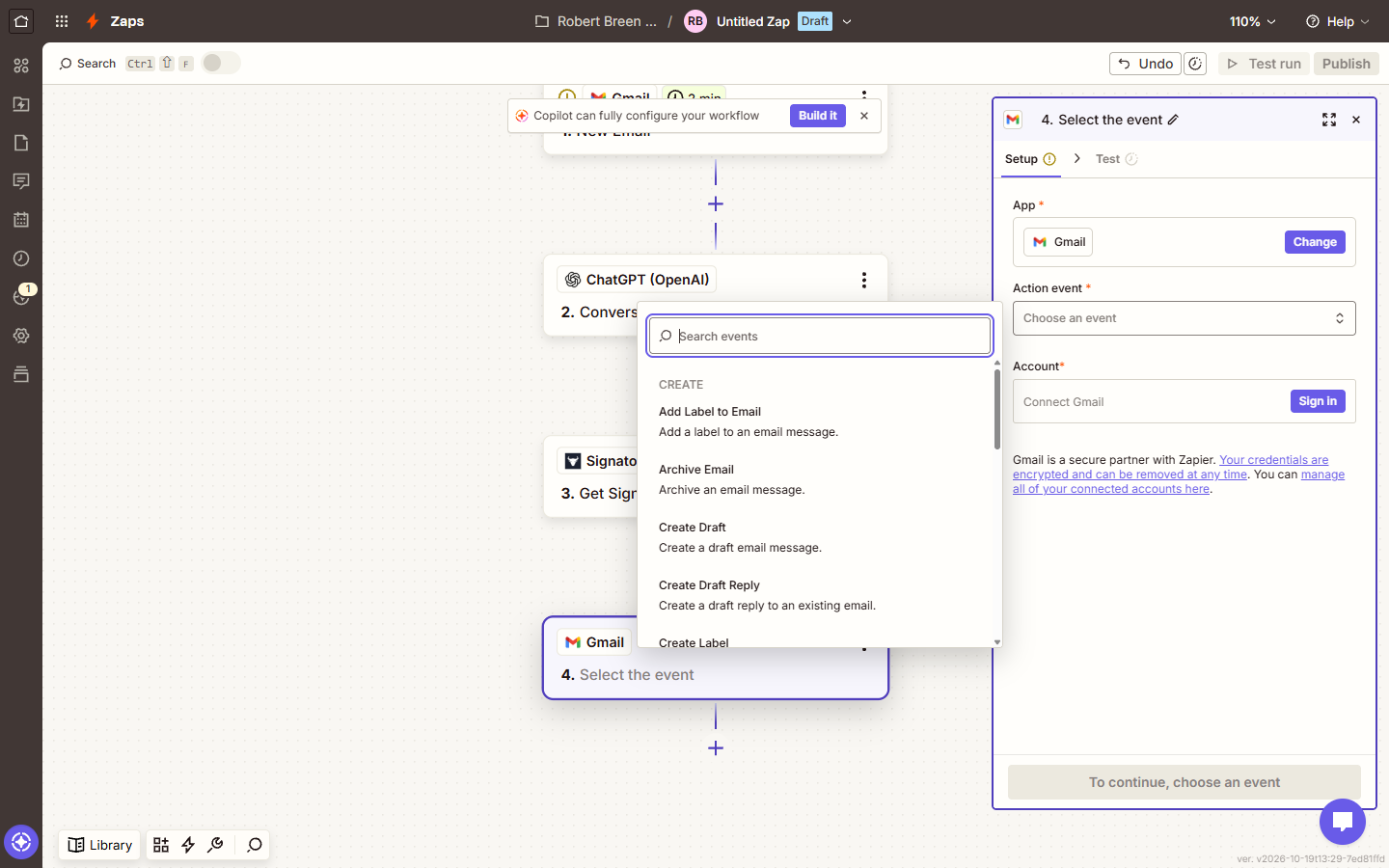Image resolution: width=1389 pixels, height=868 pixels.
Task: Expand the Help menu
Action: [1340, 21]
